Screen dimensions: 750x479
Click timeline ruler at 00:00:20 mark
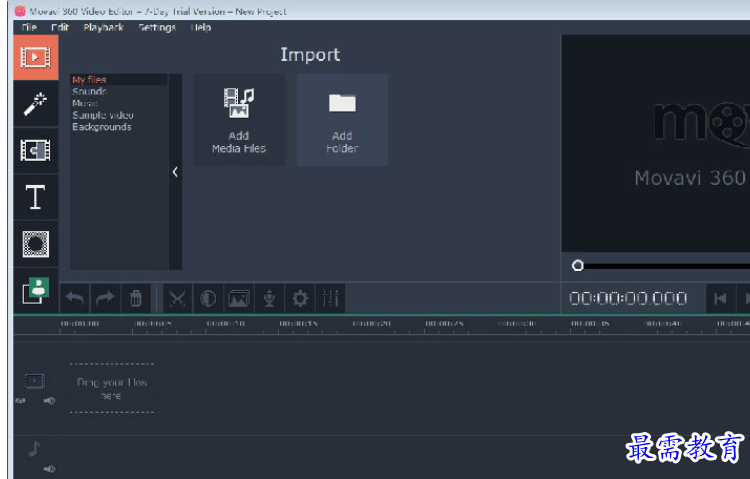tap(372, 324)
